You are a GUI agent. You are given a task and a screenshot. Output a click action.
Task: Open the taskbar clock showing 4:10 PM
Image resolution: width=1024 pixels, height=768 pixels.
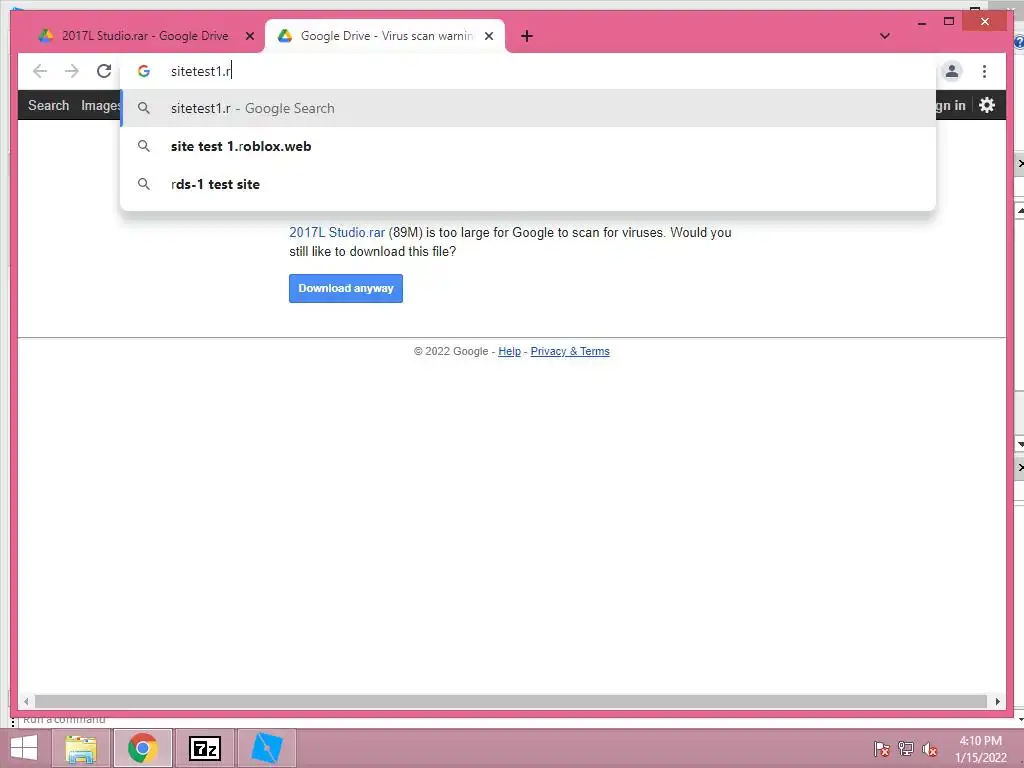pyautogui.click(x=980, y=749)
